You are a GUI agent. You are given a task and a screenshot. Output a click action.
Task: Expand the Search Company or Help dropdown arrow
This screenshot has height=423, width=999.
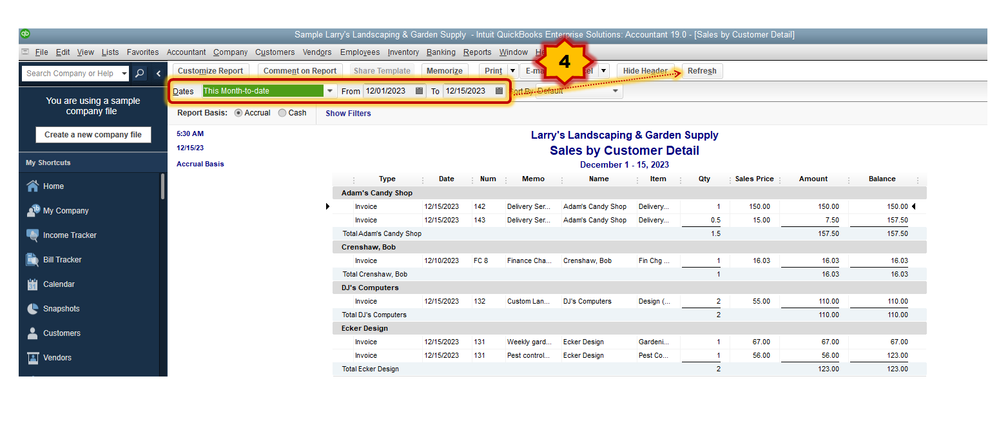[124, 73]
